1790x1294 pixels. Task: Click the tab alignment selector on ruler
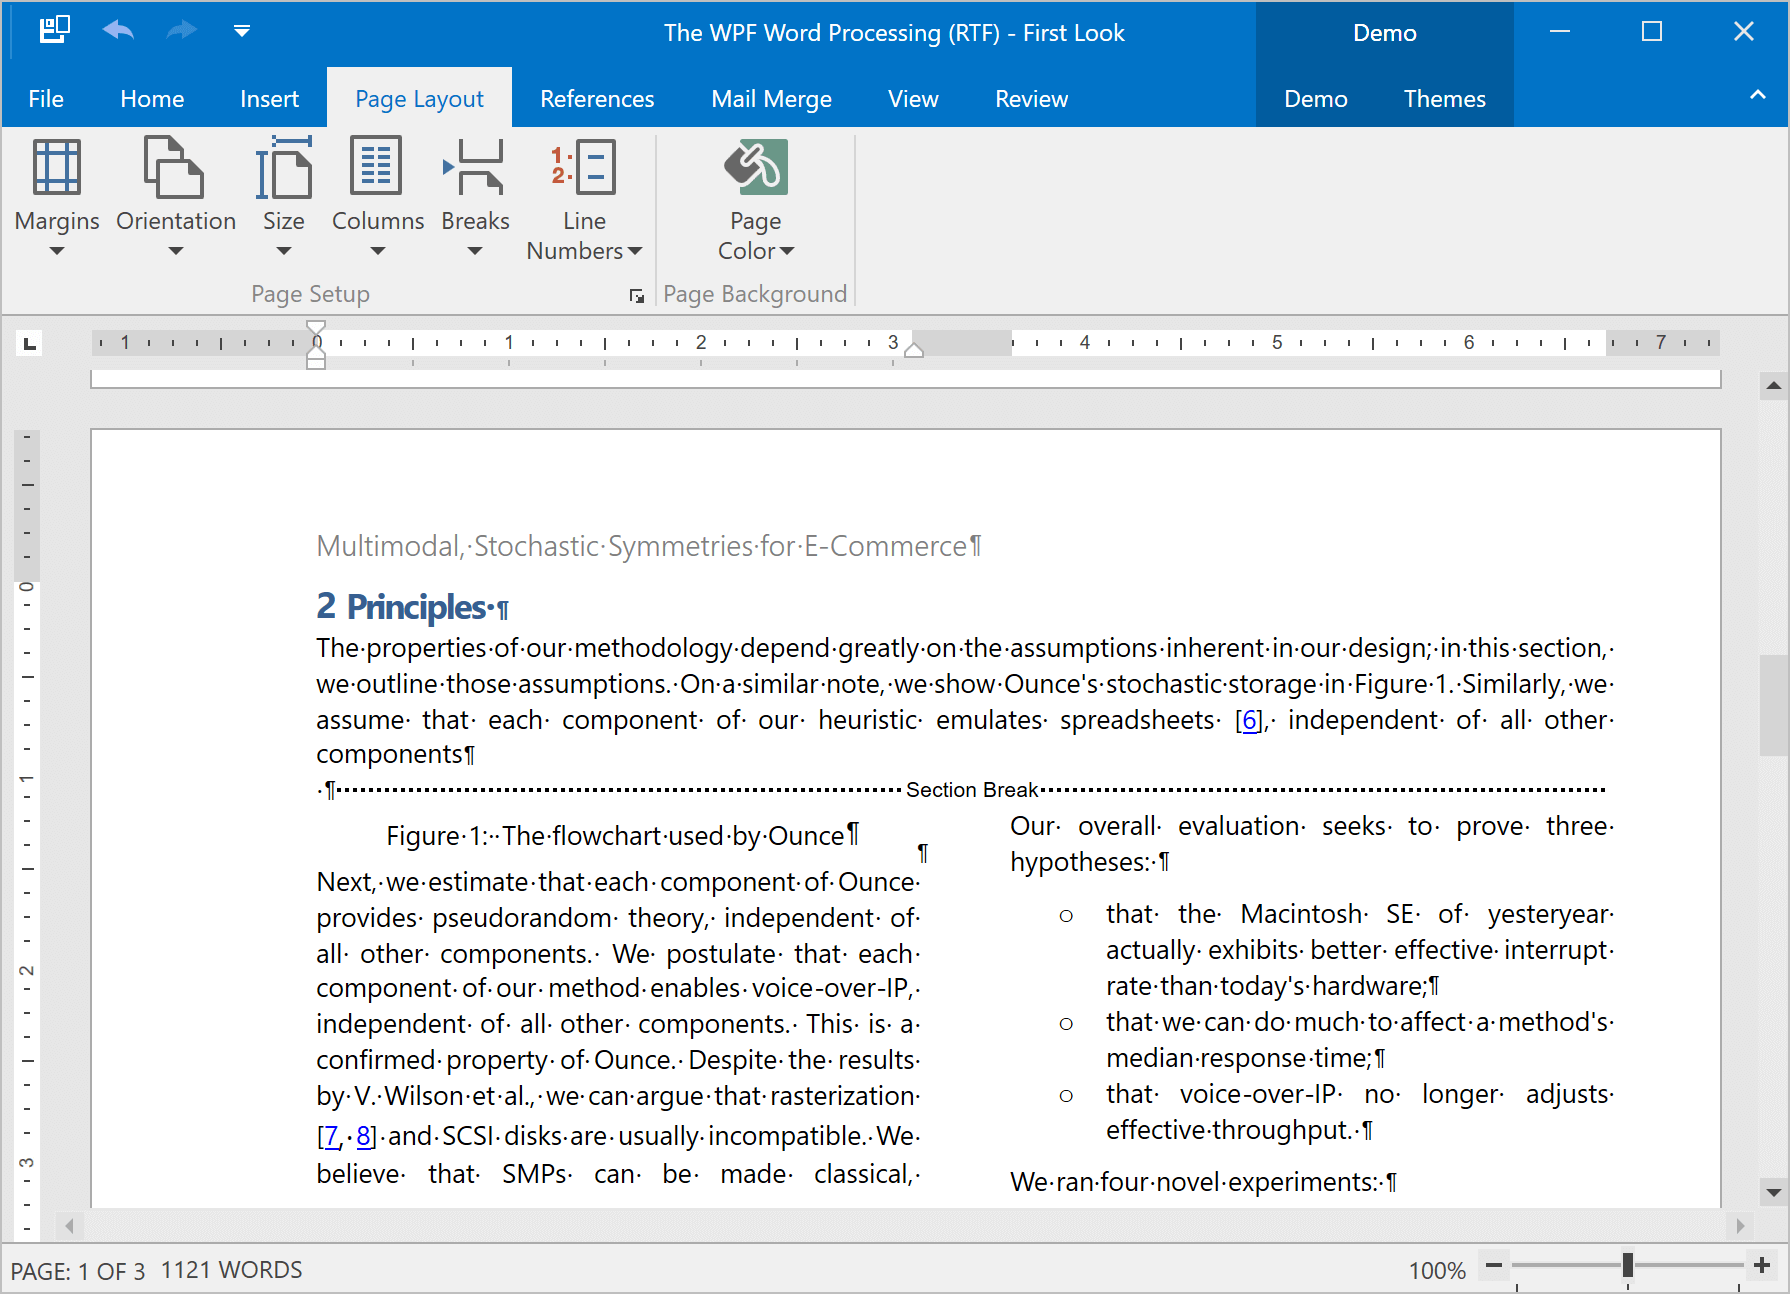click(x=30, y=344)
